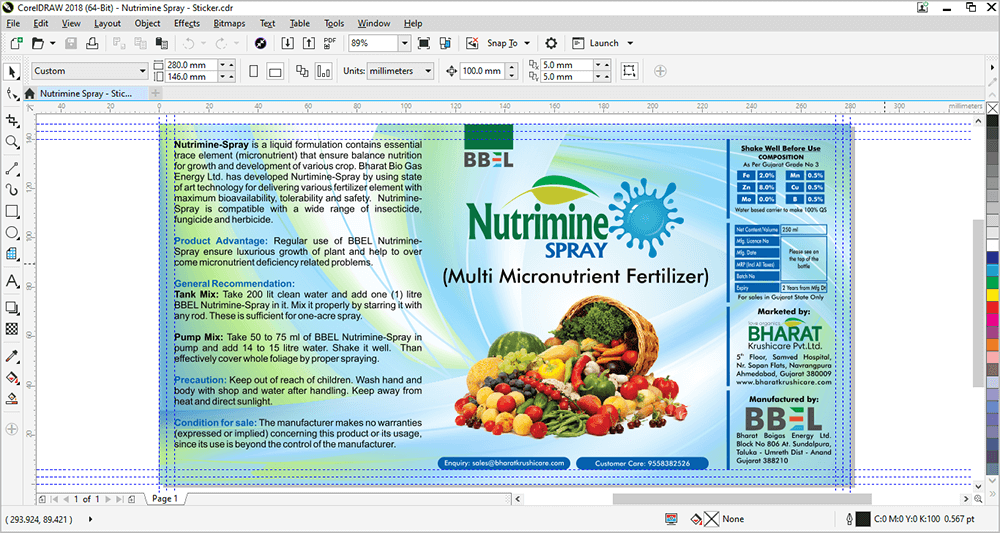This screenshot has height=533, width=1000.
Task: Publish to PDF
Action: coord(330,43)
